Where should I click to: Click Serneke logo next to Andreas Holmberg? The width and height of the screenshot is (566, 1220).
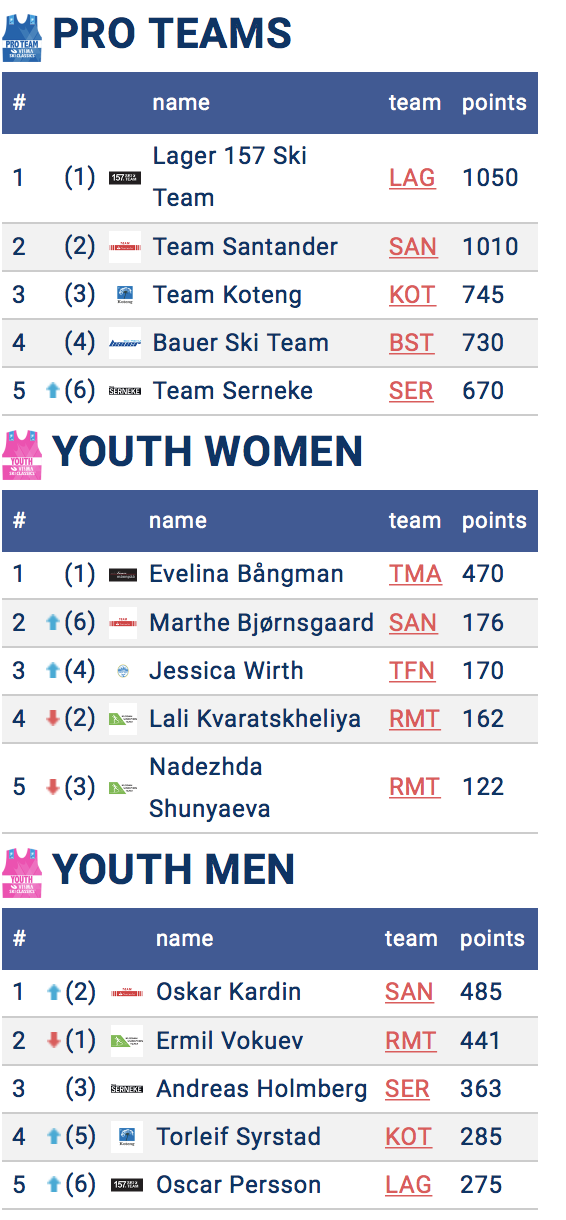coord(126,1089)
